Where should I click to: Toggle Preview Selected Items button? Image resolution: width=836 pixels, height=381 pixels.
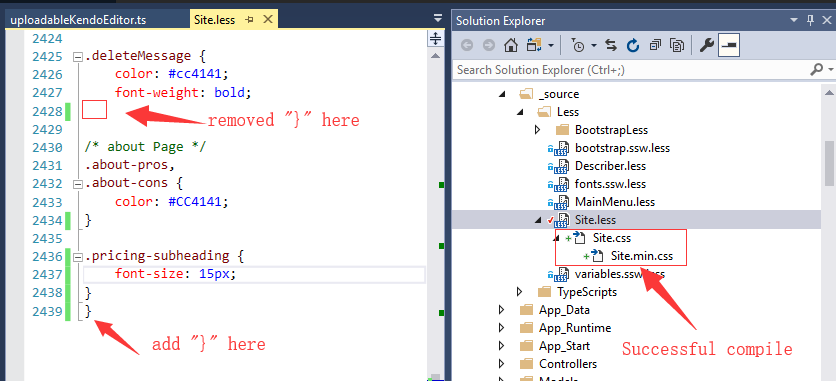[728, 46]
